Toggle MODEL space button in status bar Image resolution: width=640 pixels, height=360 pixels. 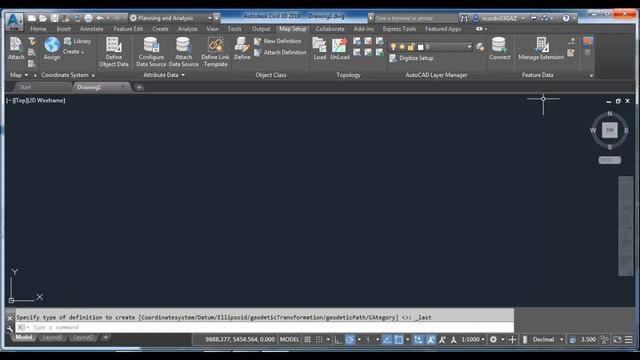(x=289, y=340)
